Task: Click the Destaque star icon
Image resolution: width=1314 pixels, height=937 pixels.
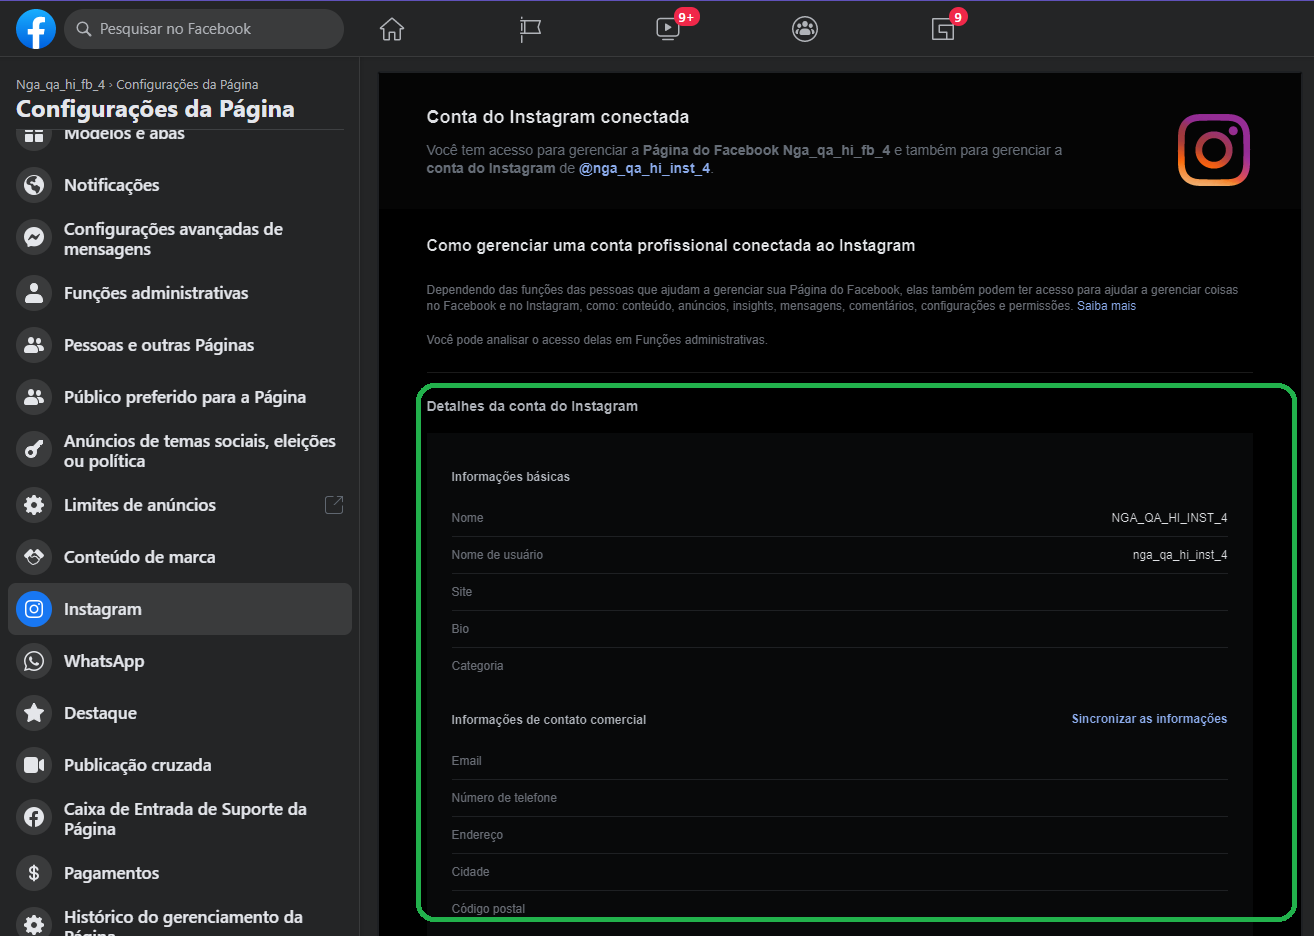Action: pos(34,713)
